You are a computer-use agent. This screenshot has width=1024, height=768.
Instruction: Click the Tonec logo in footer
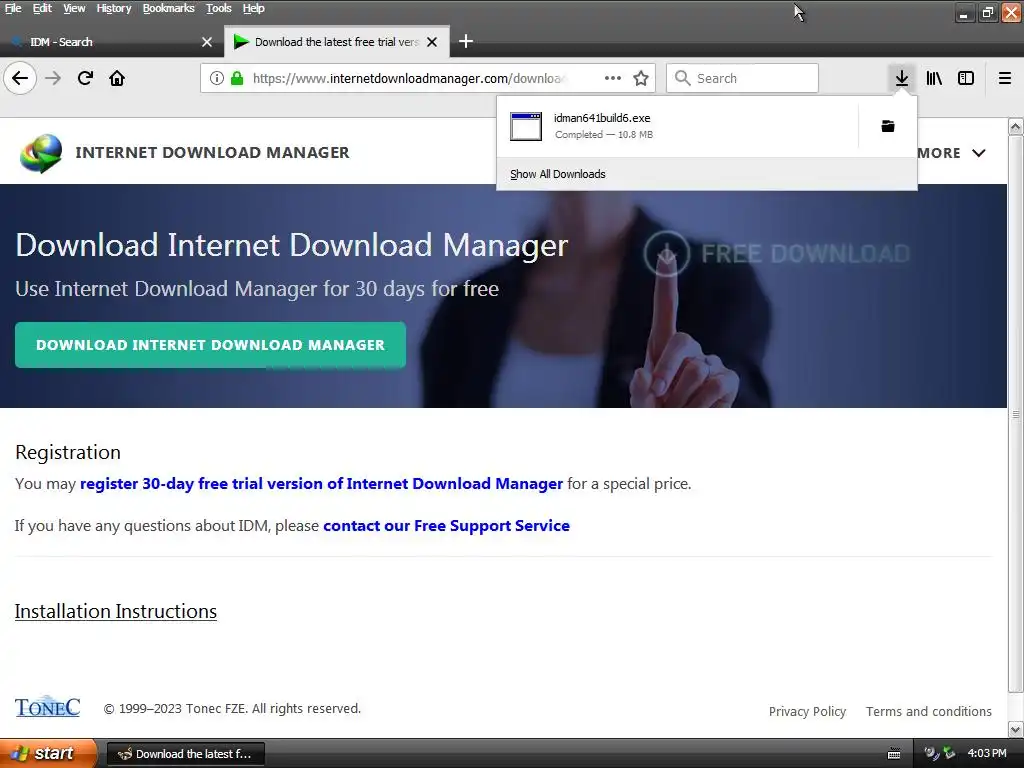[x=47, y=707]
